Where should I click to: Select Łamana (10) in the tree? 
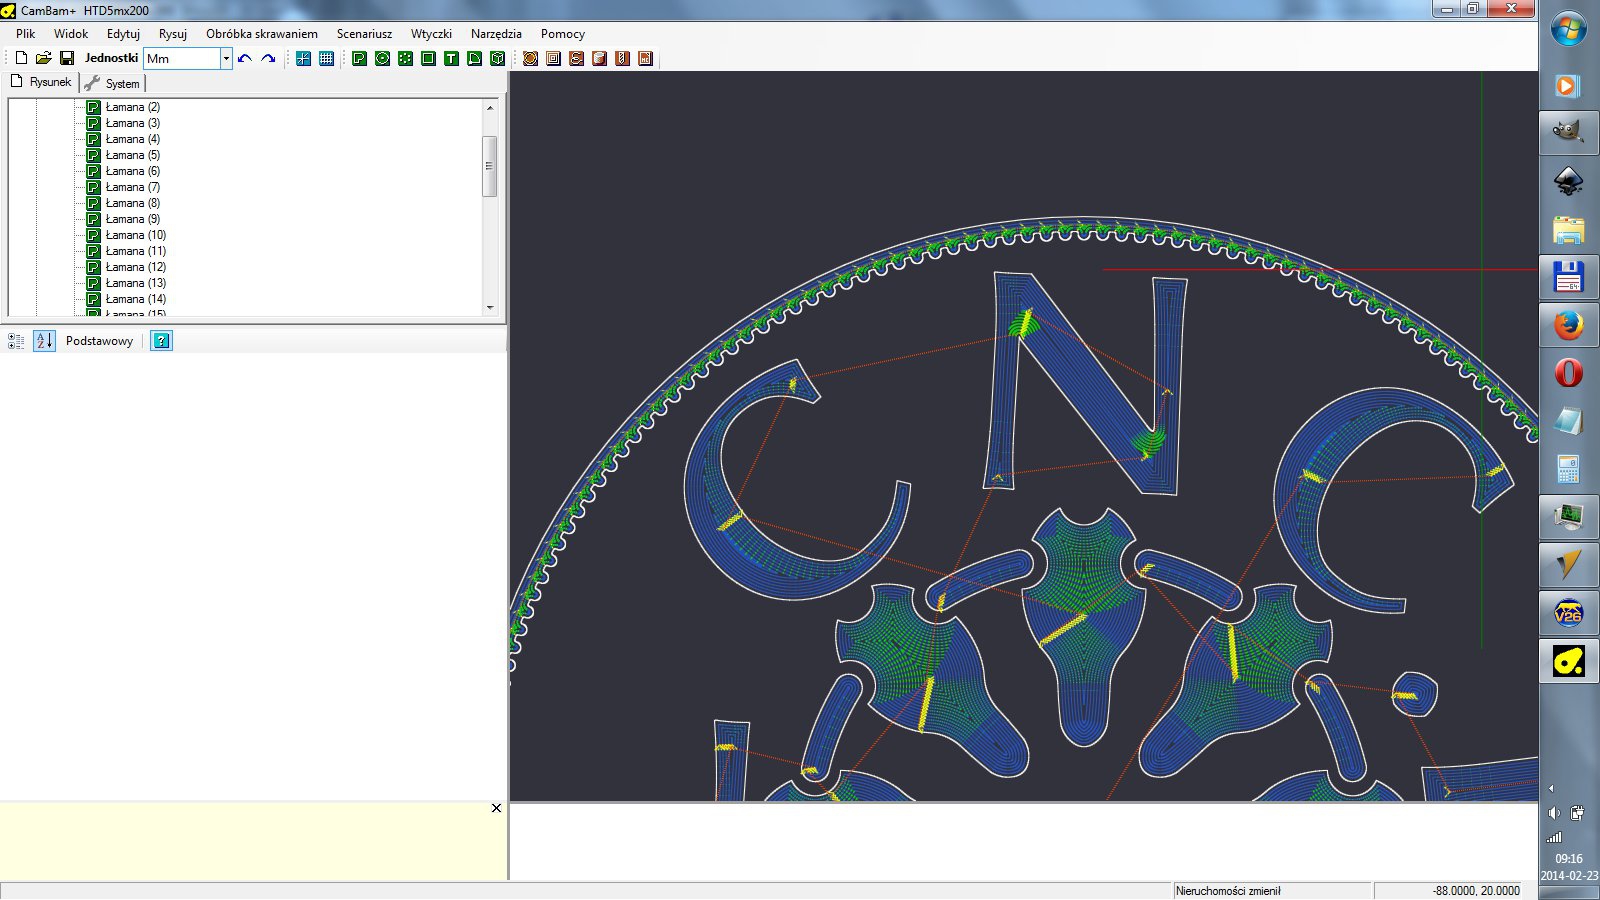[x=135, y=235]
